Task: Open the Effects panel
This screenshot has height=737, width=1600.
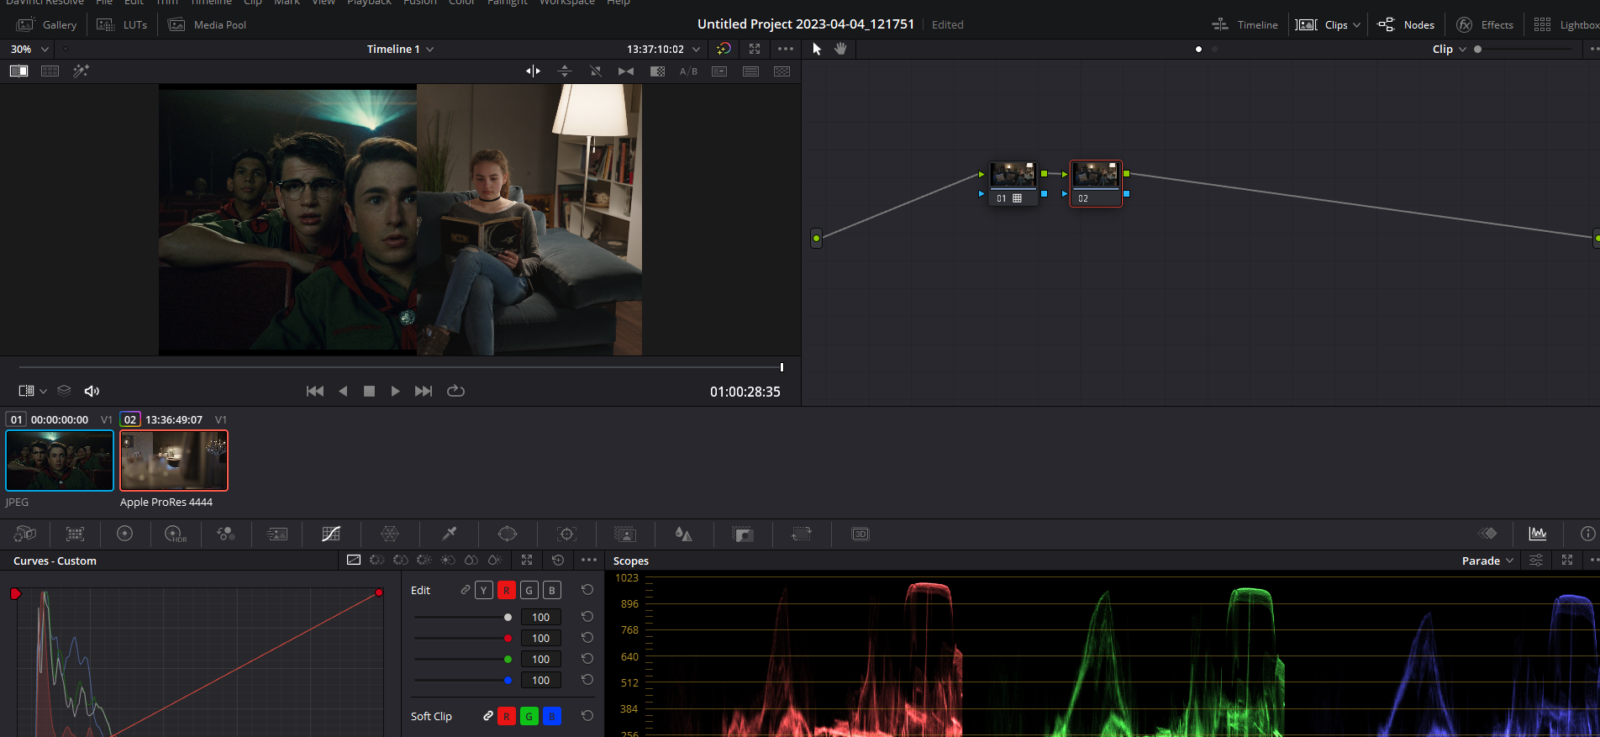Action: [x=1485, y=25]
